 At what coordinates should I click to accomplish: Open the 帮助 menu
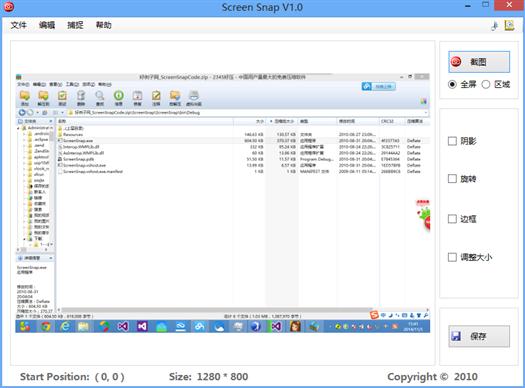[x=103, y=25]
